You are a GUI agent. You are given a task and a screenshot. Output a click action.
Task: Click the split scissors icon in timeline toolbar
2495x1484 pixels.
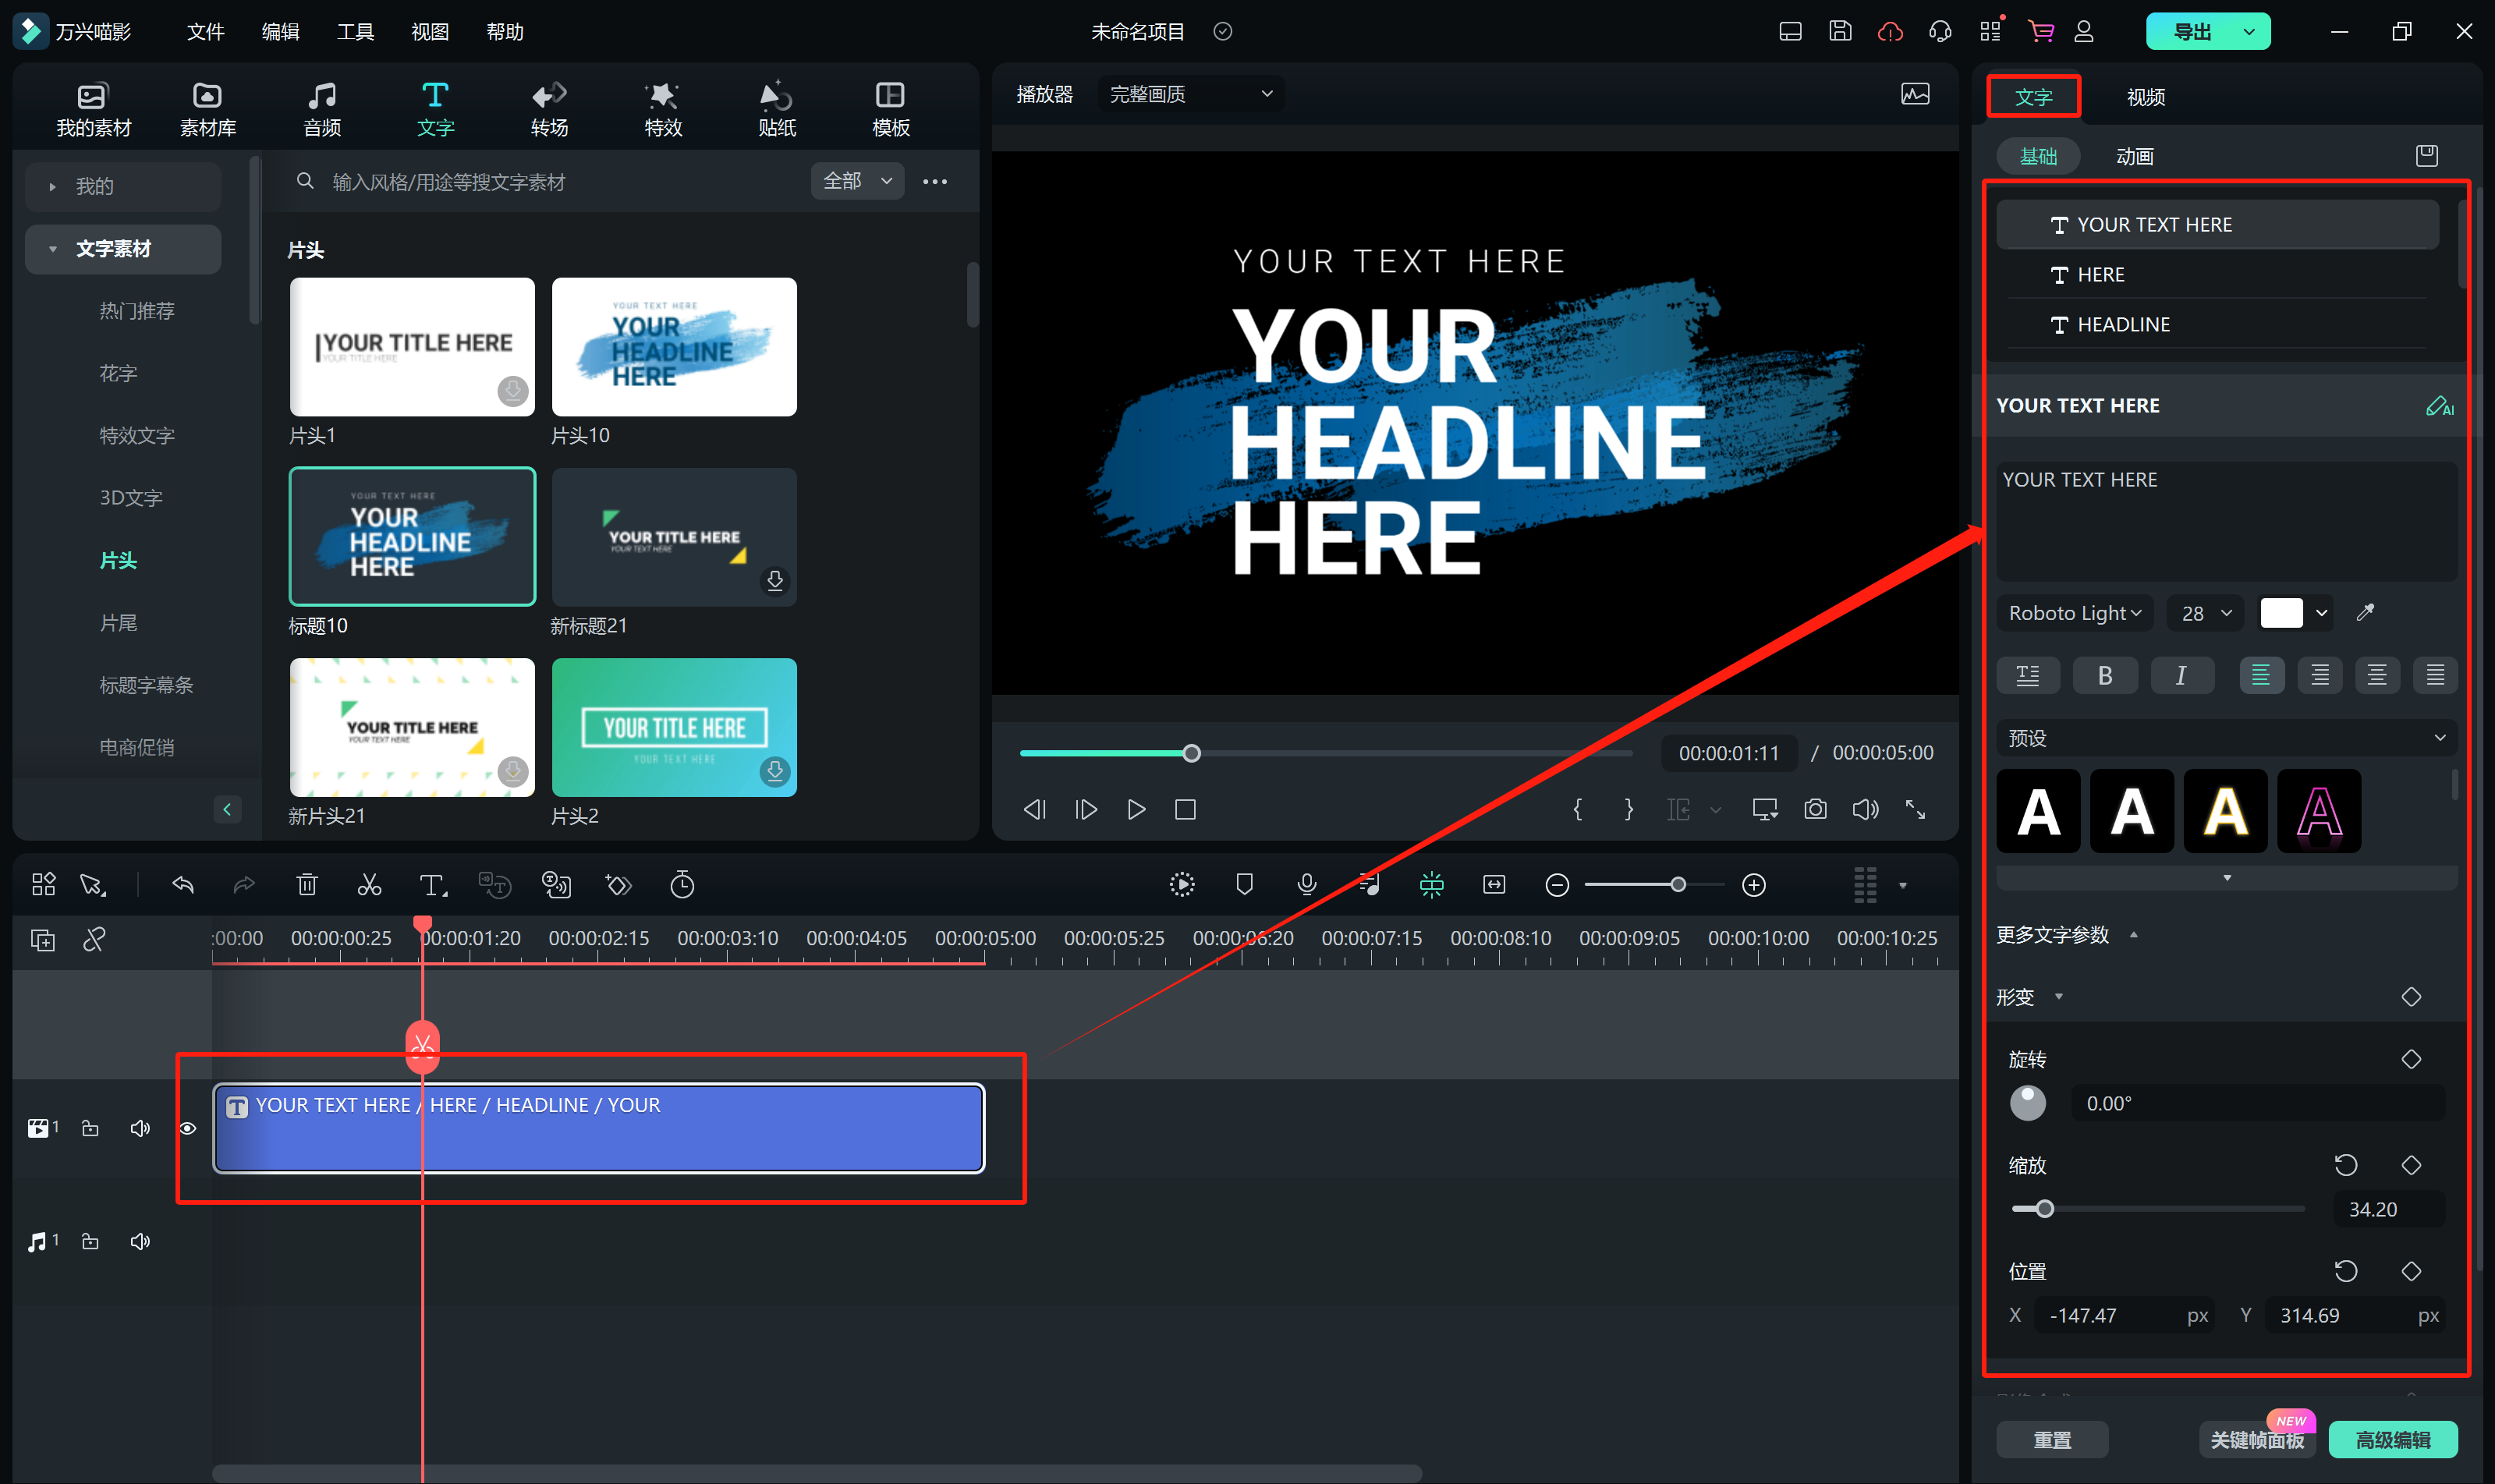(x=369, y=885)
